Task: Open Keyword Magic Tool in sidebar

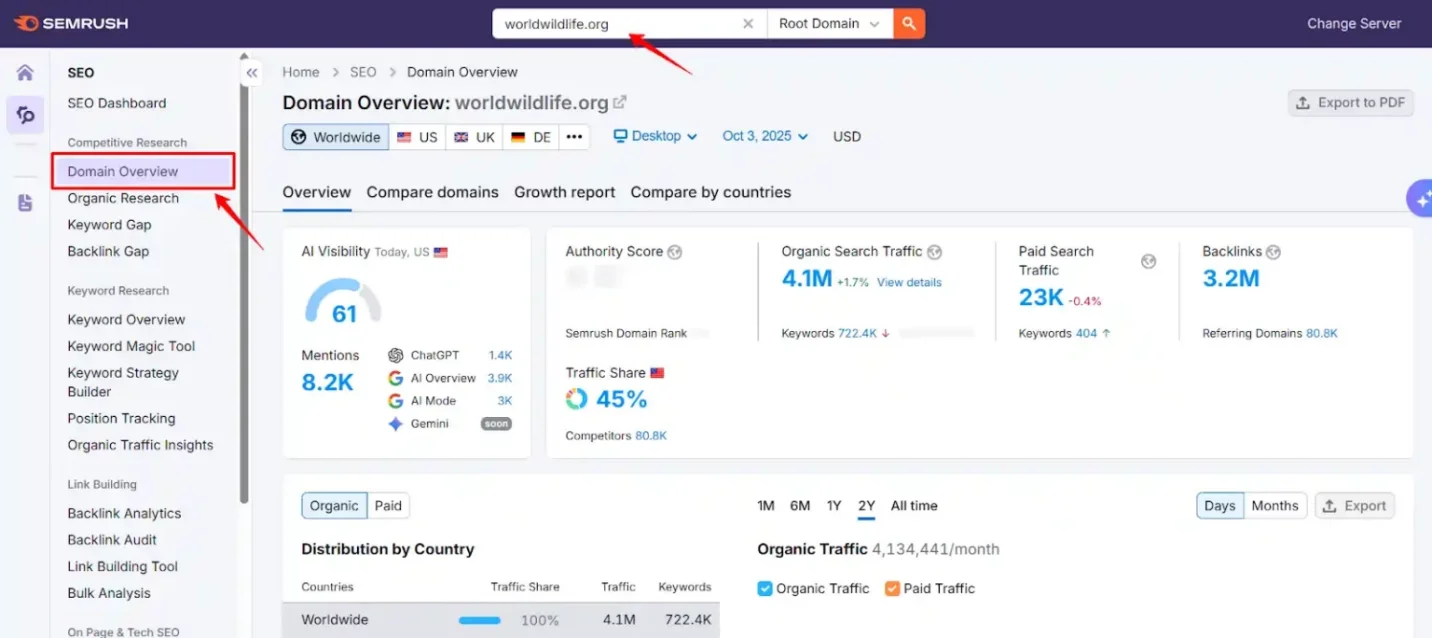Action: [x=131, y=346]
